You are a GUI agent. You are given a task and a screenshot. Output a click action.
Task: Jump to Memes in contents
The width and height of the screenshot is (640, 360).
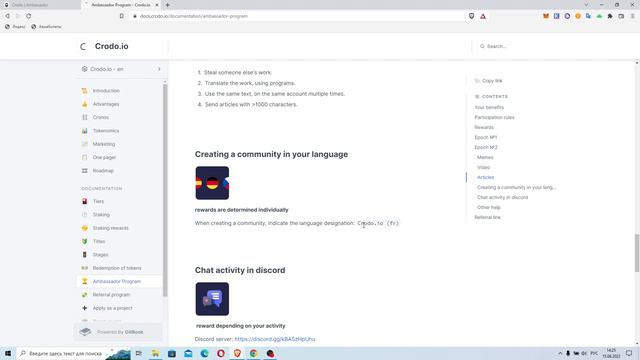[x=485, y=158]
